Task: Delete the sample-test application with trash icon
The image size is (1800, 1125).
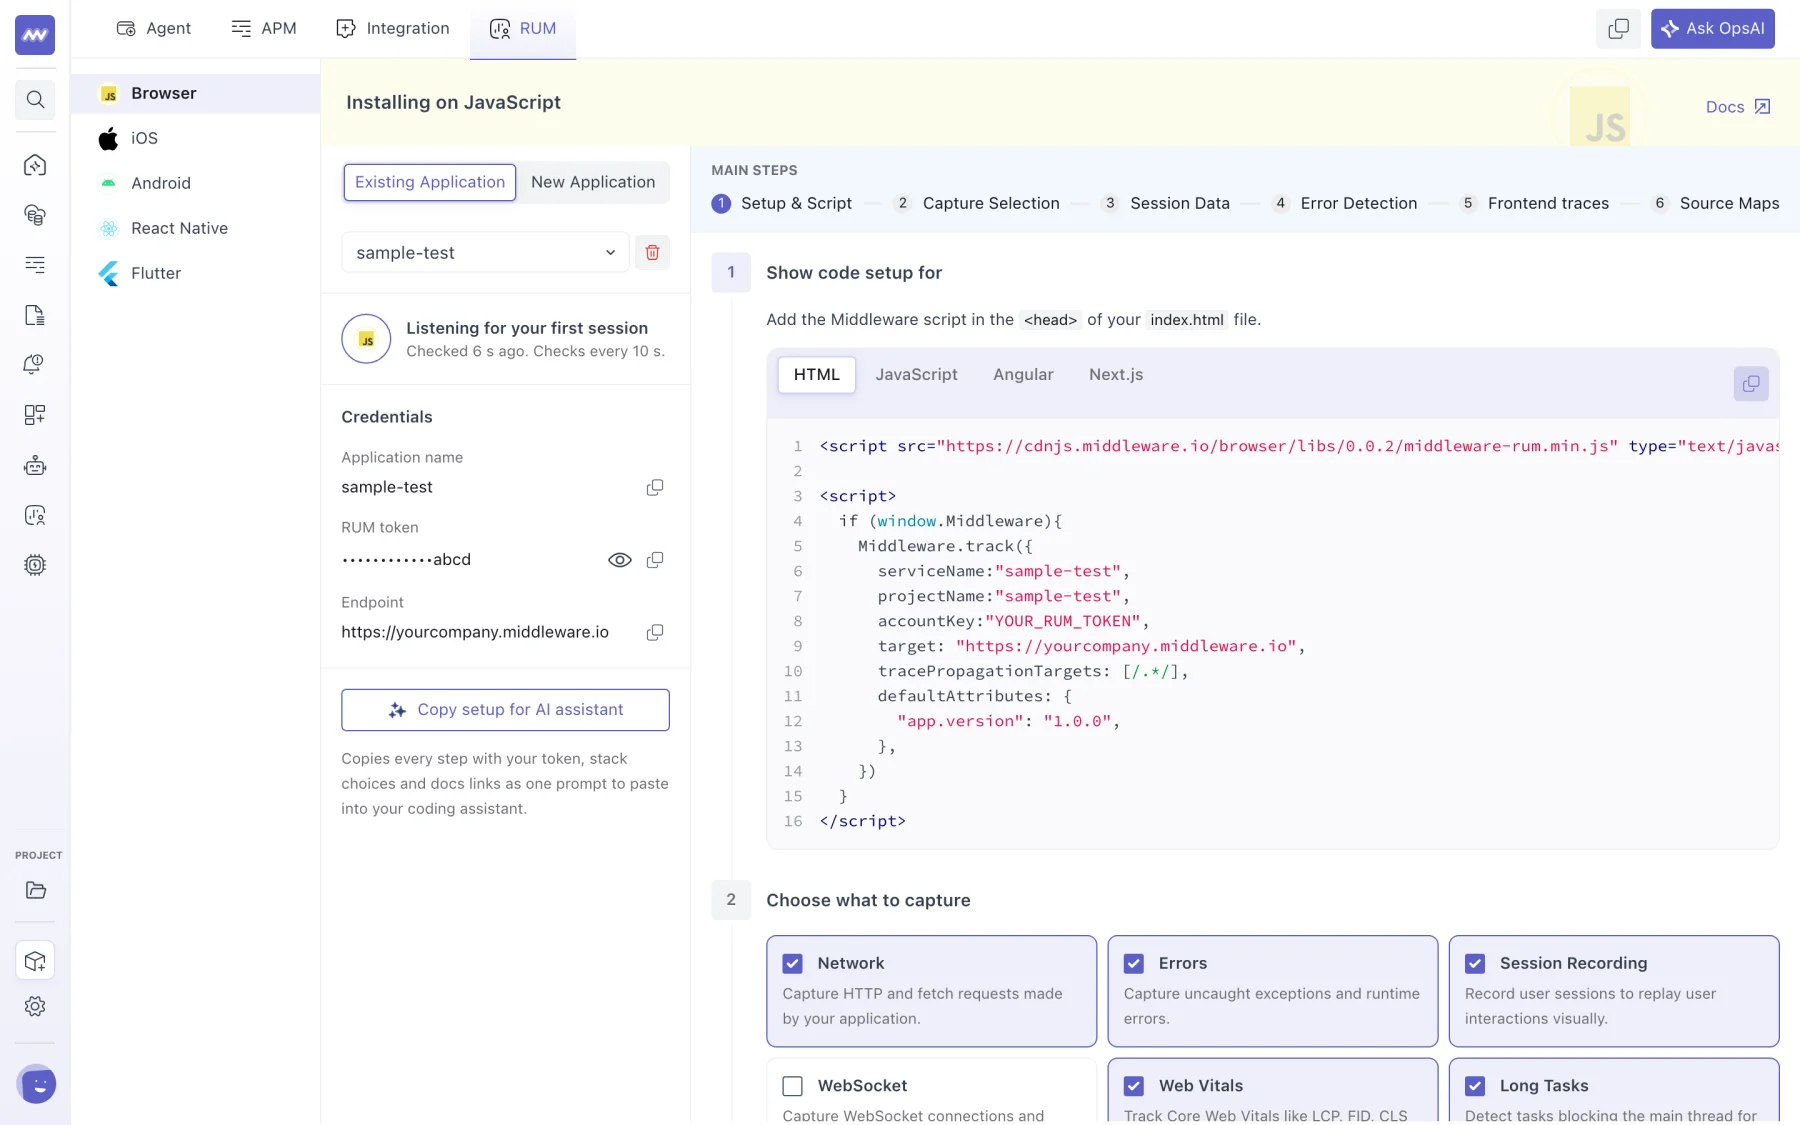Action: 652,252
